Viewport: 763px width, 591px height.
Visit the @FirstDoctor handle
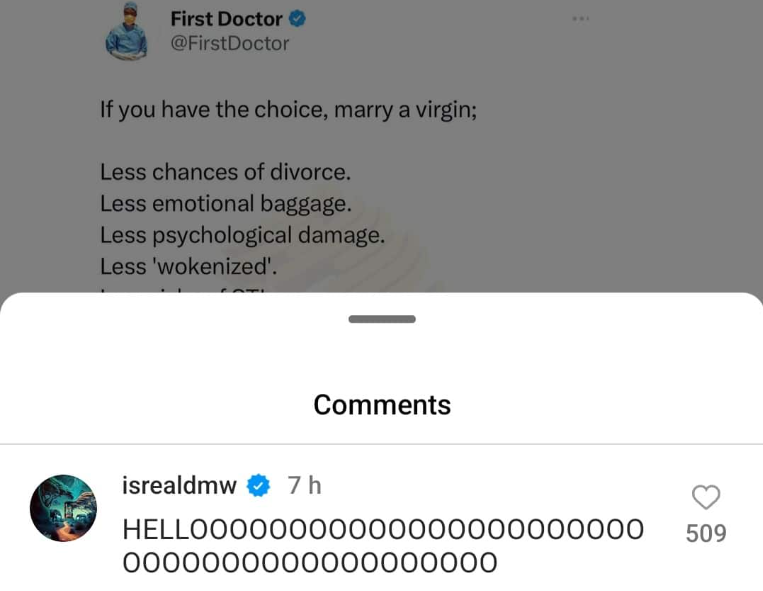click(230, 44)
